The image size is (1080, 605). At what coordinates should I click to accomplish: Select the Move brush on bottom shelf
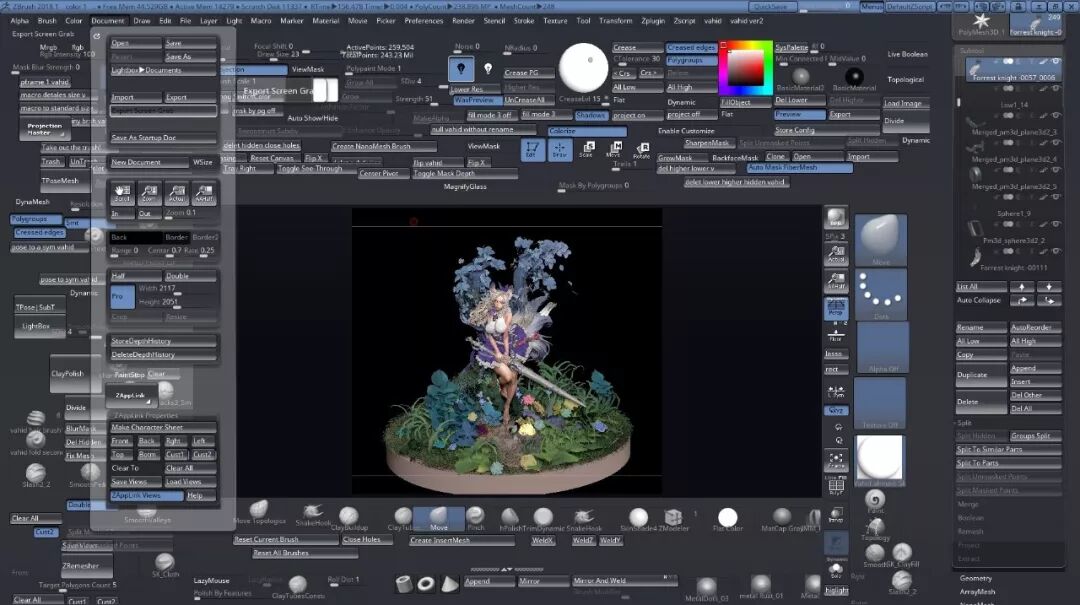439,518
